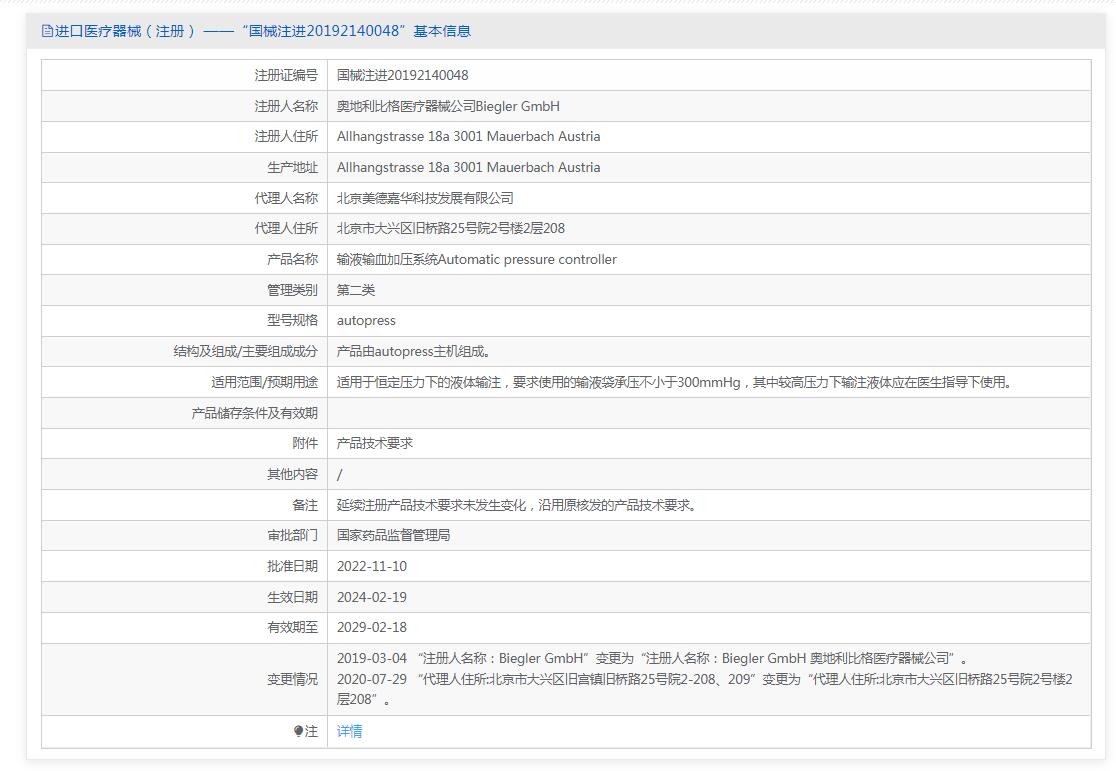Click the autopress model specification value
The image size is (1116, 771).
366,321
